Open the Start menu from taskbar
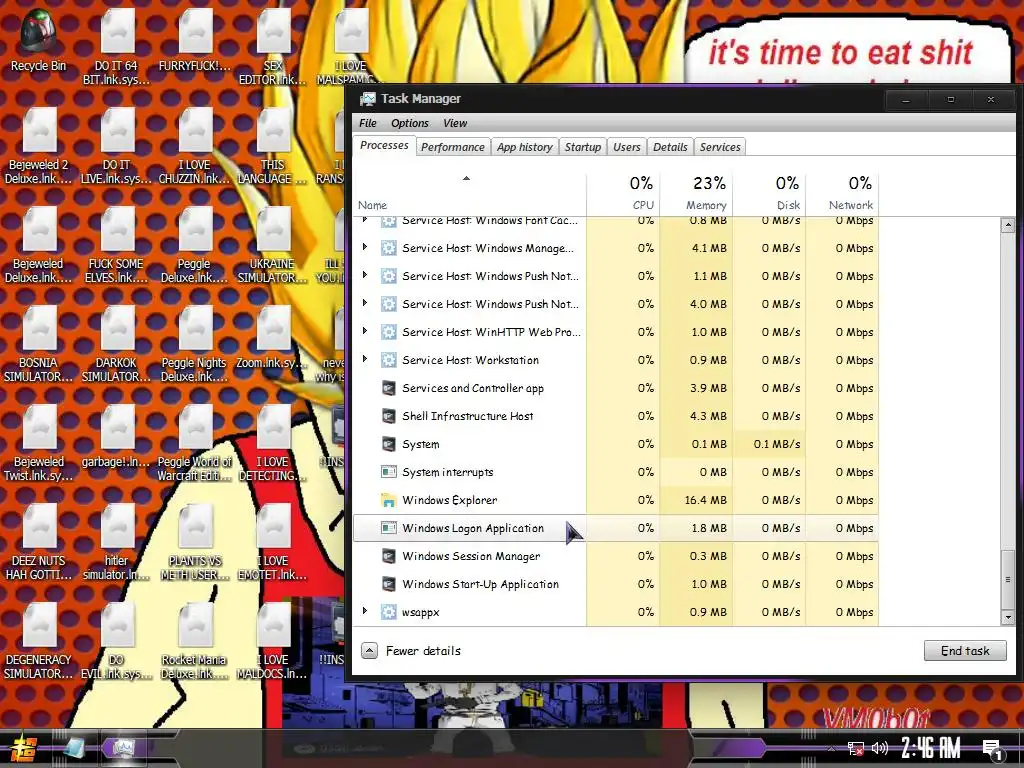This screenshot has height=768, width=1024. 24,750
